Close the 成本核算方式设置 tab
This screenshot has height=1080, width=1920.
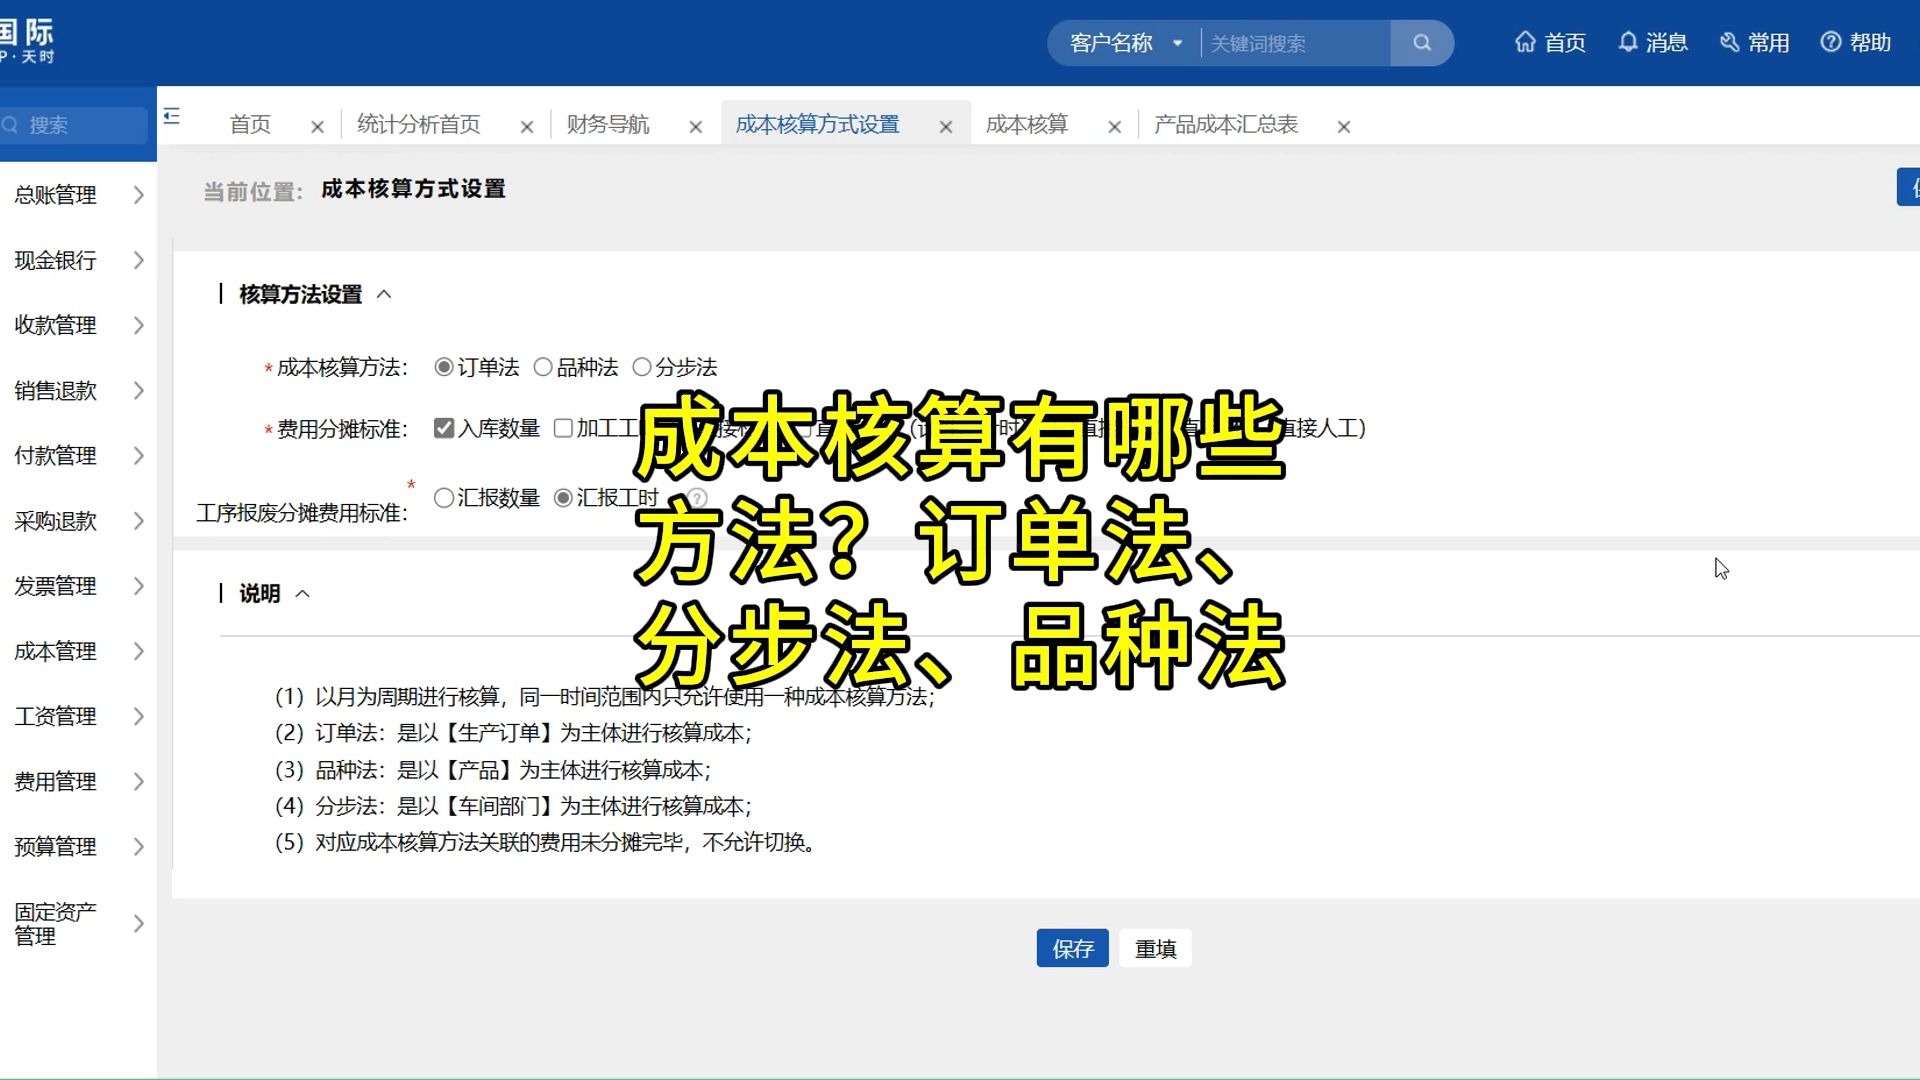(946, 127)
